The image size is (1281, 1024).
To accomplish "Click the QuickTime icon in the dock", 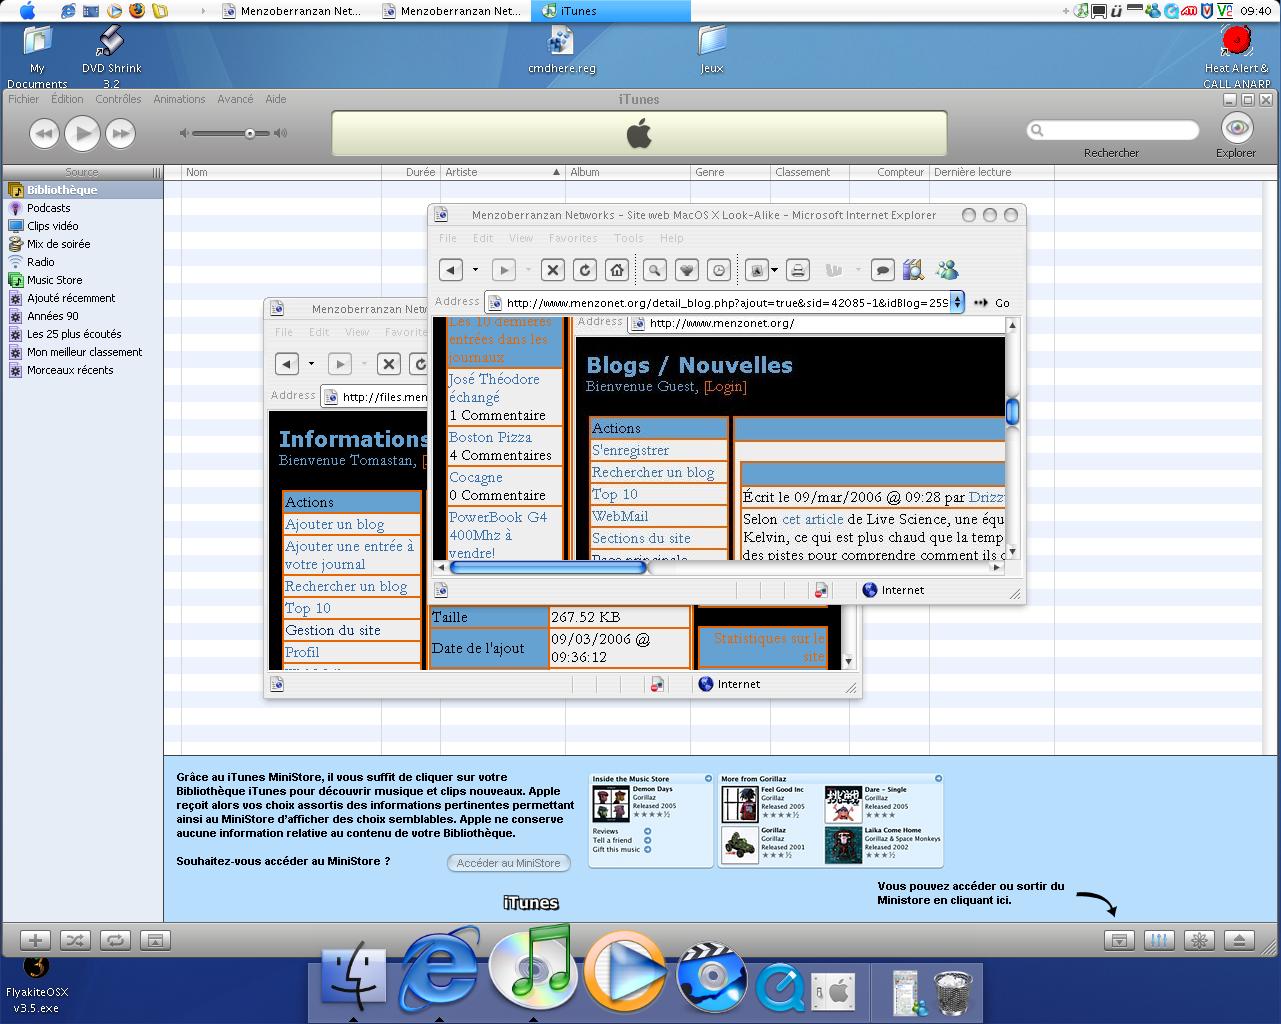I will 780,988.
